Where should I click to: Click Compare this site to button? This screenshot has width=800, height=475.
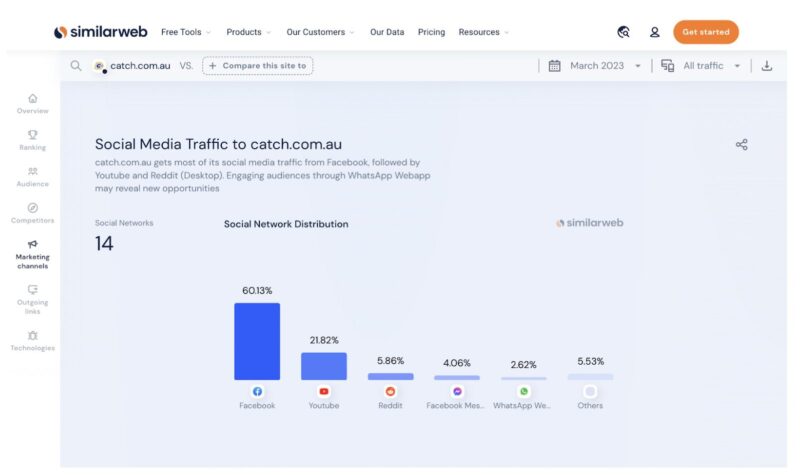click(x=258, y=66)
